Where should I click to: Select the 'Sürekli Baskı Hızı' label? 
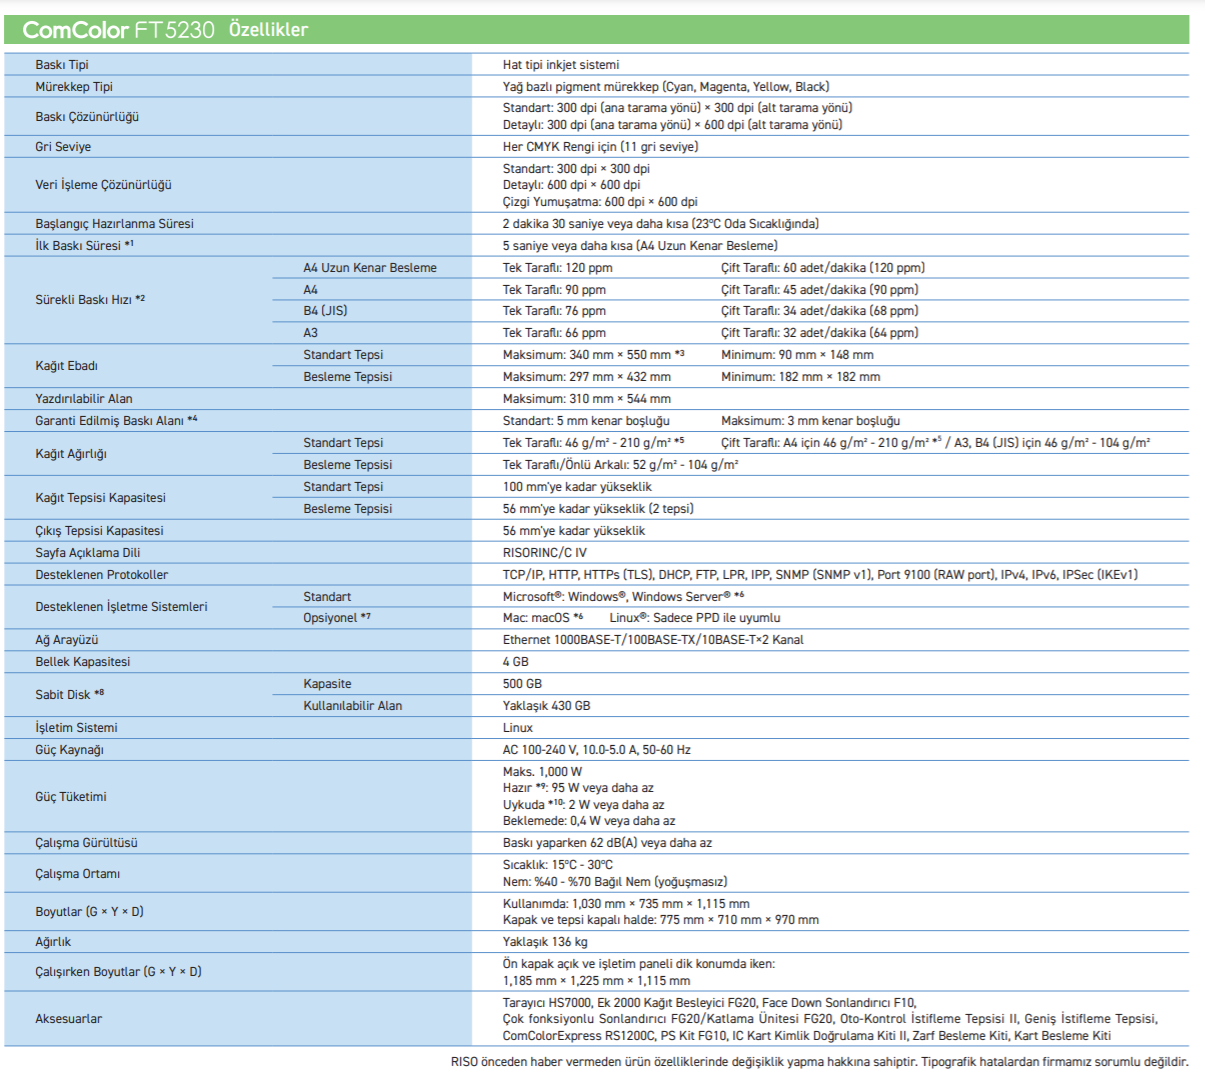pyautogui.click(x=90, y=299)
